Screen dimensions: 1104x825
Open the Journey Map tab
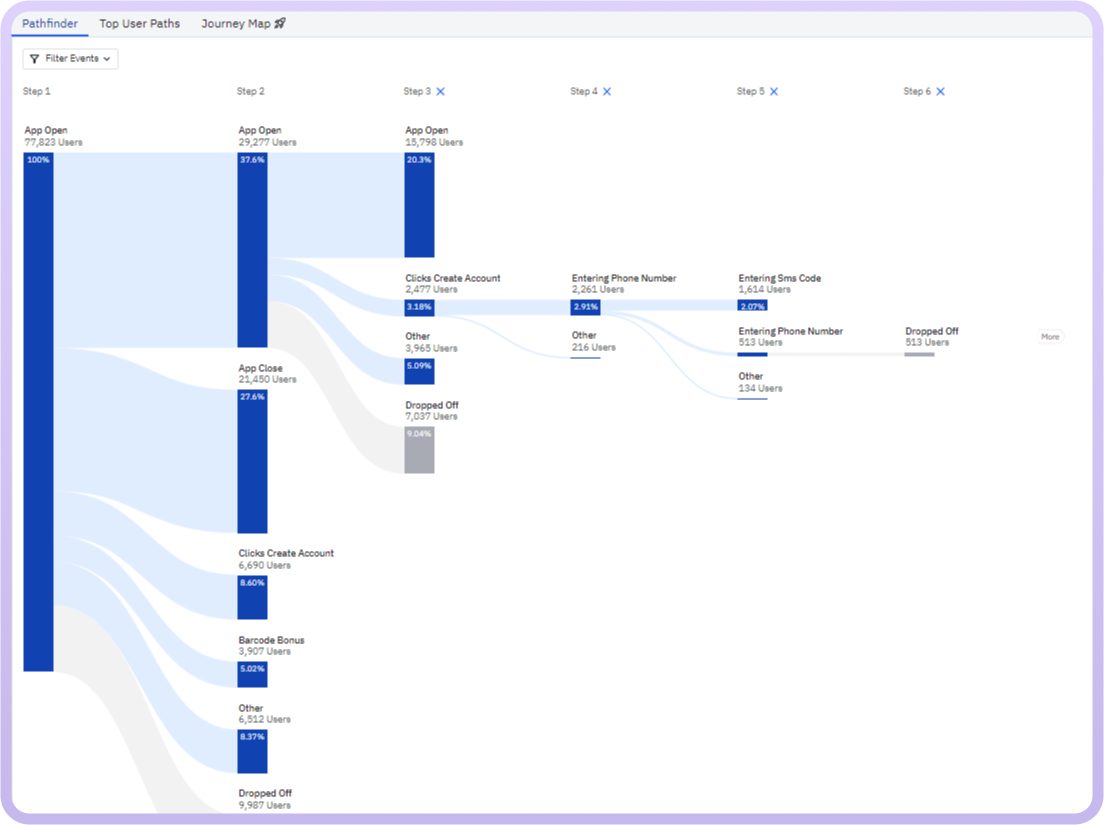236,23
